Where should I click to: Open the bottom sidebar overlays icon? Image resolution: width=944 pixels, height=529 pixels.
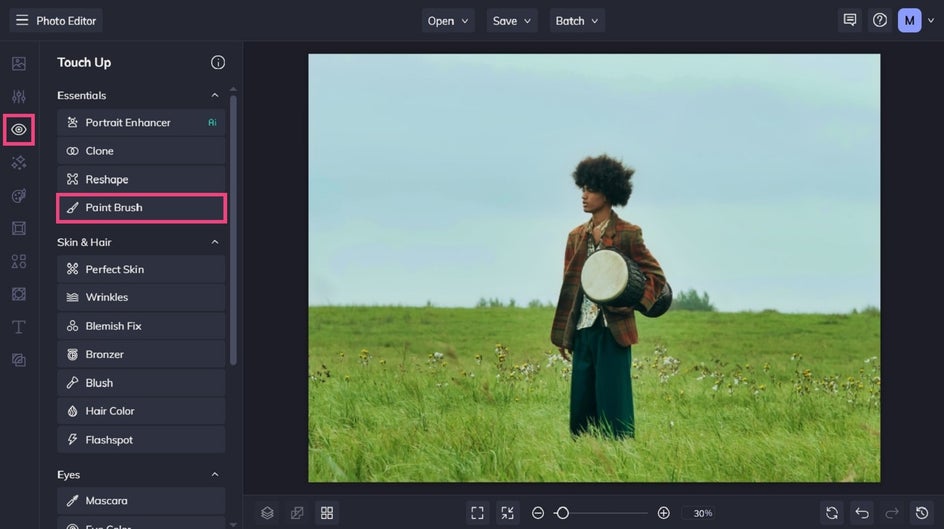click(x=19, y=360)
